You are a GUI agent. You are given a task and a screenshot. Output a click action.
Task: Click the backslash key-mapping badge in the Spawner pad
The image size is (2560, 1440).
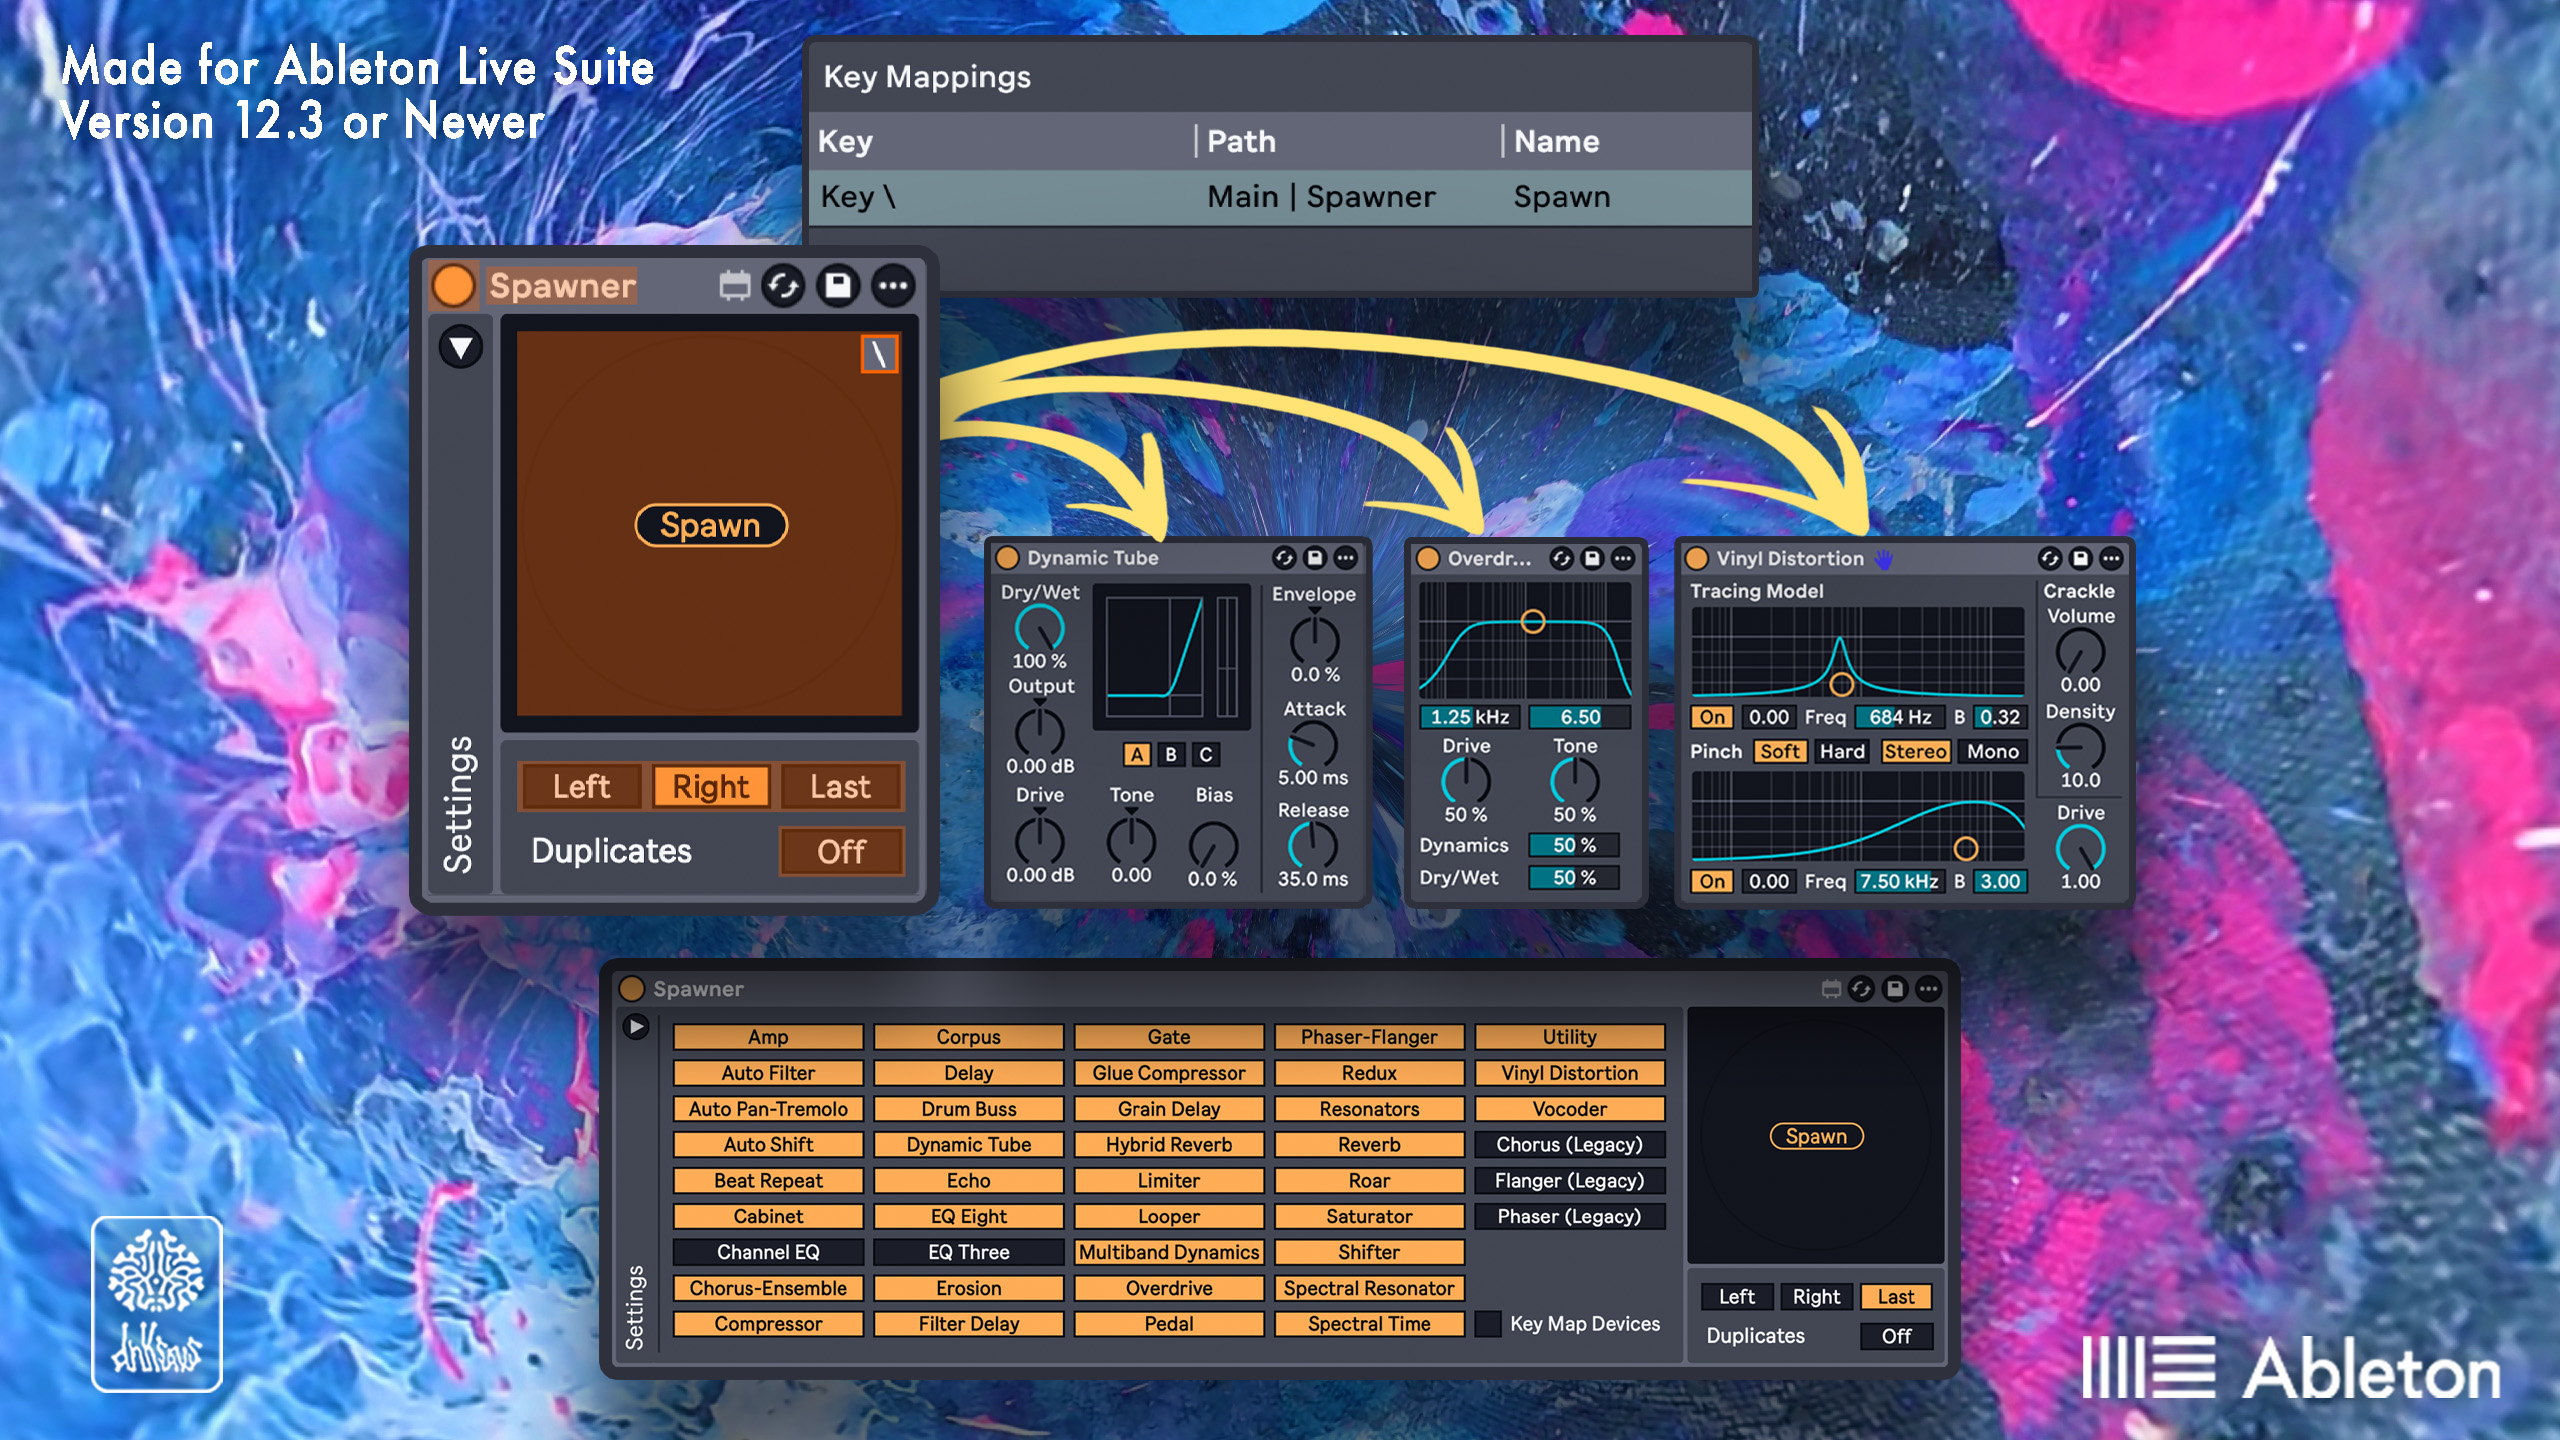coord(879,354)
